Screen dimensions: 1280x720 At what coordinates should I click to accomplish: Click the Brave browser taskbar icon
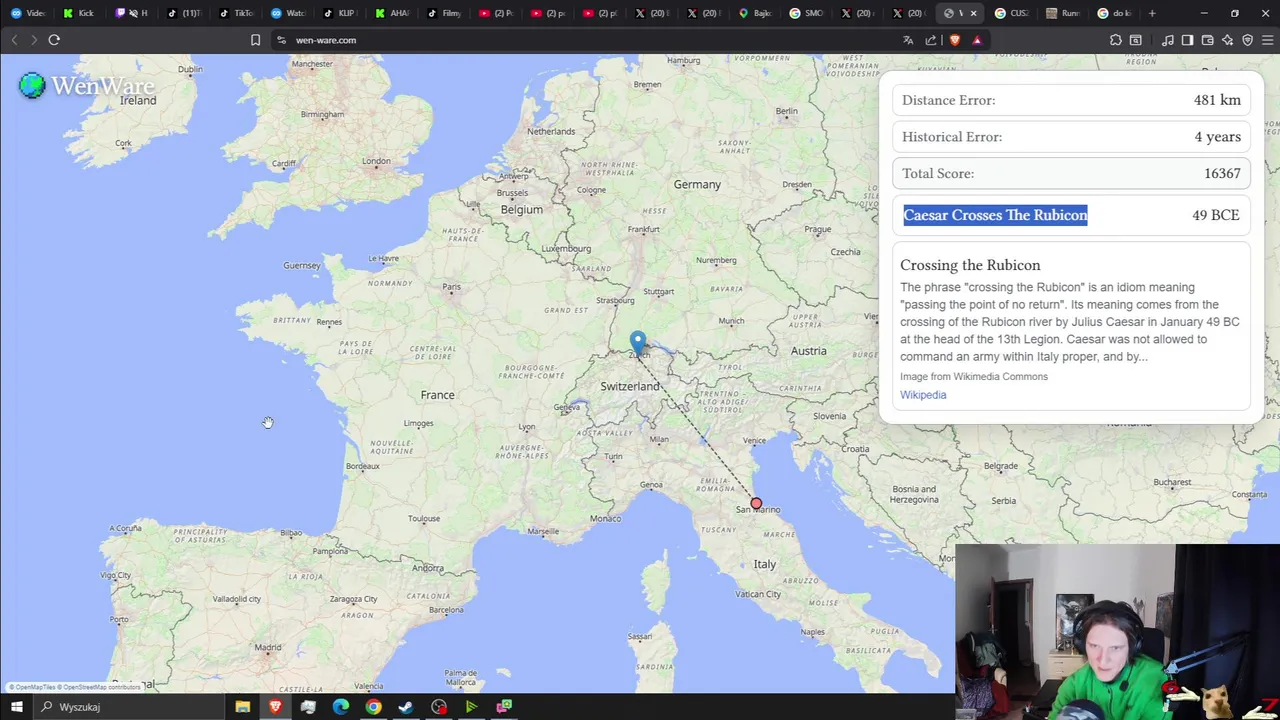(275, 707)
